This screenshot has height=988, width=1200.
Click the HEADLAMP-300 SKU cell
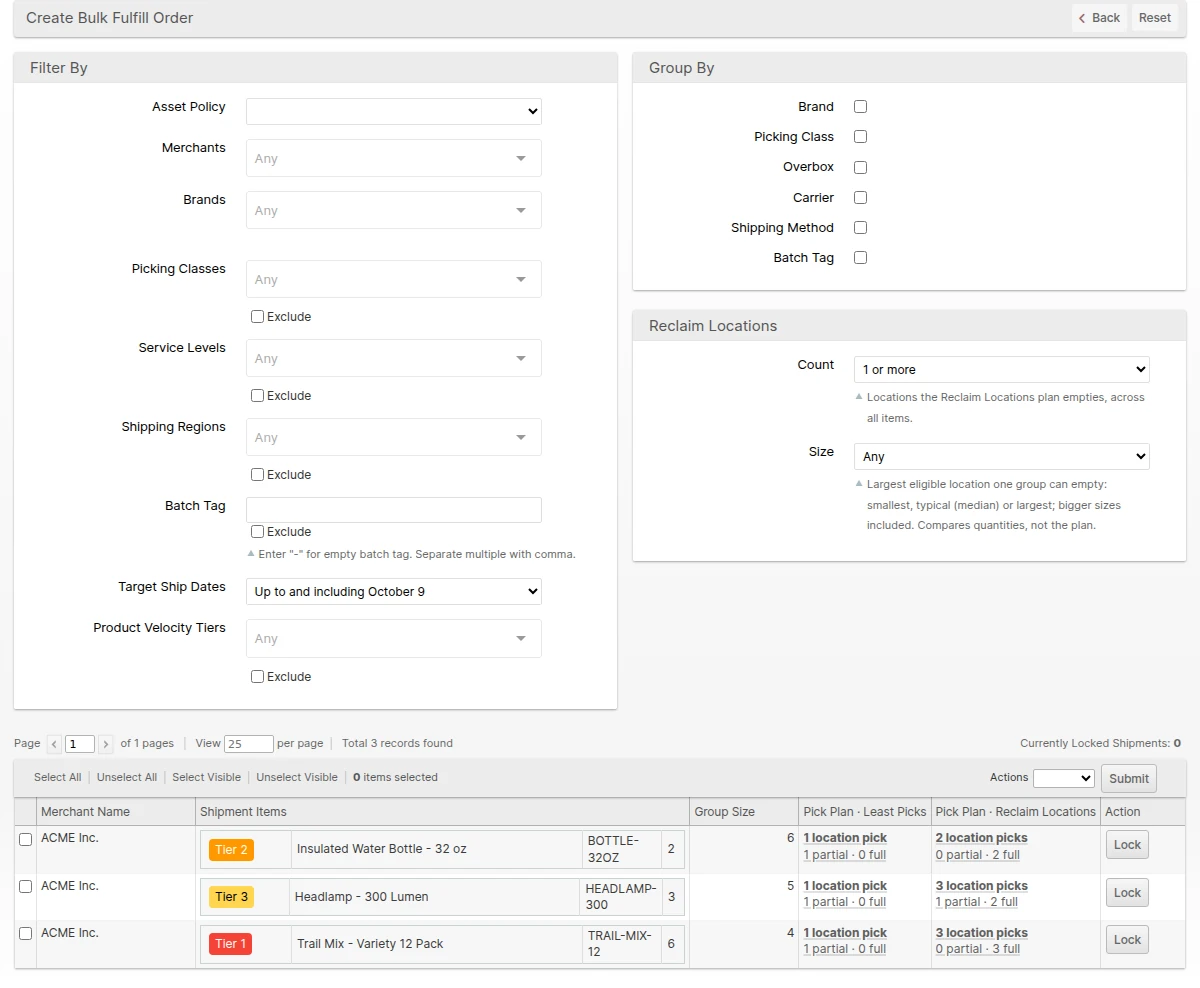(x=619, y=897)
